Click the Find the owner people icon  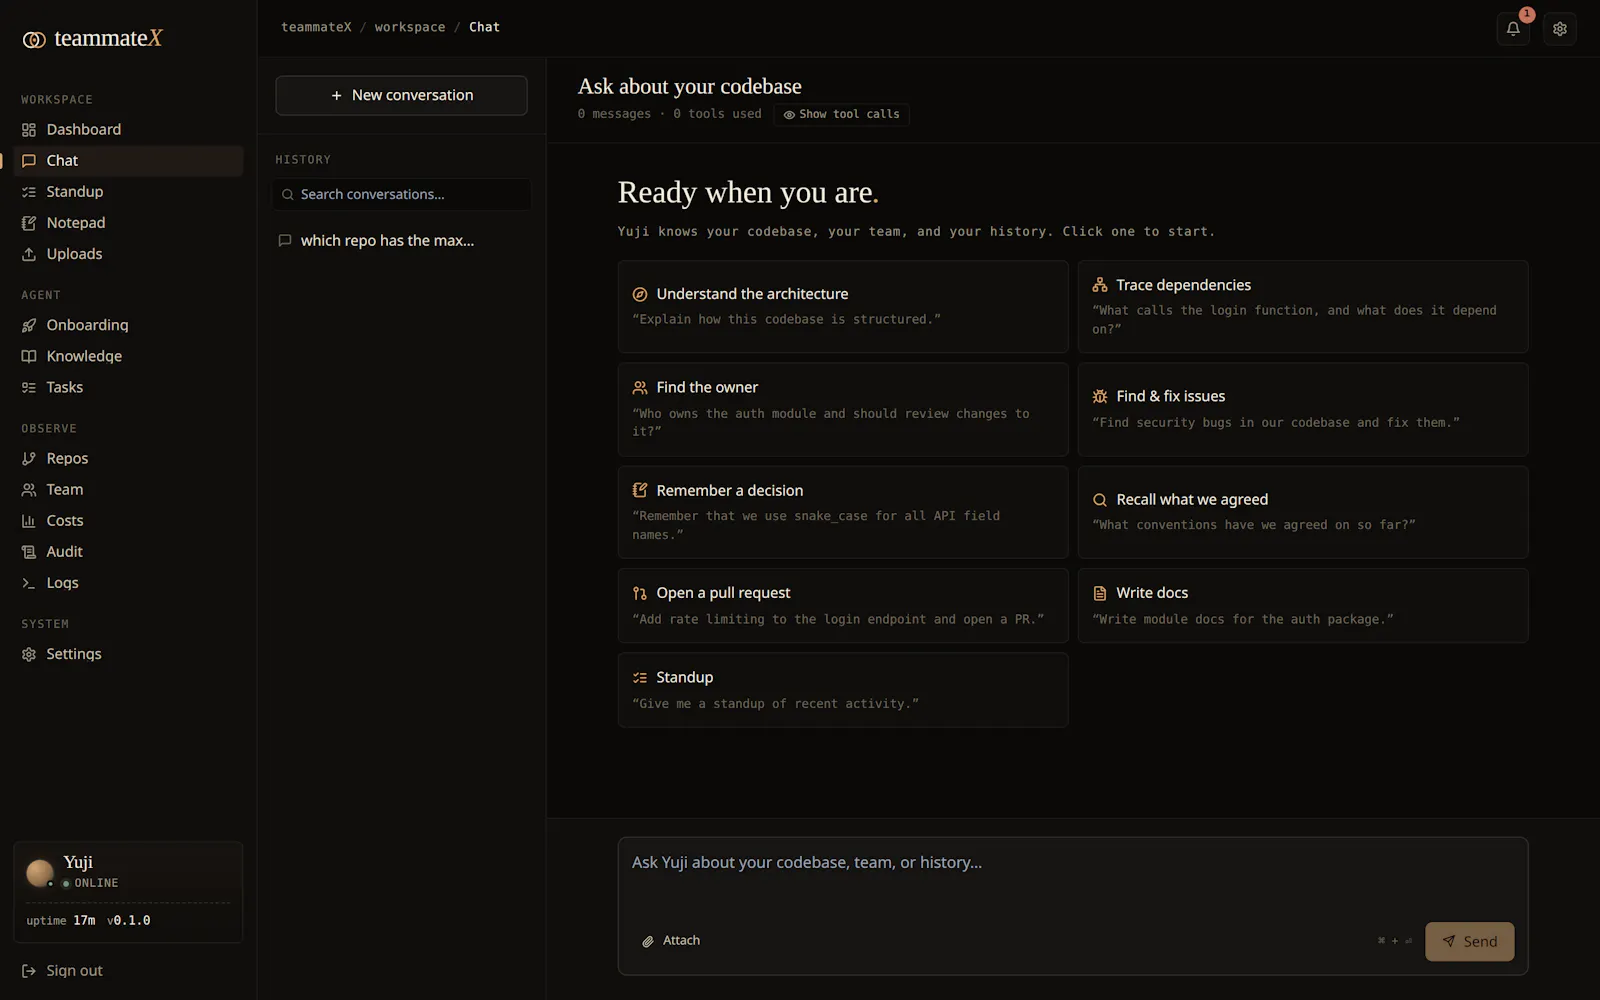pyautogui.click(x=640, y=388)
